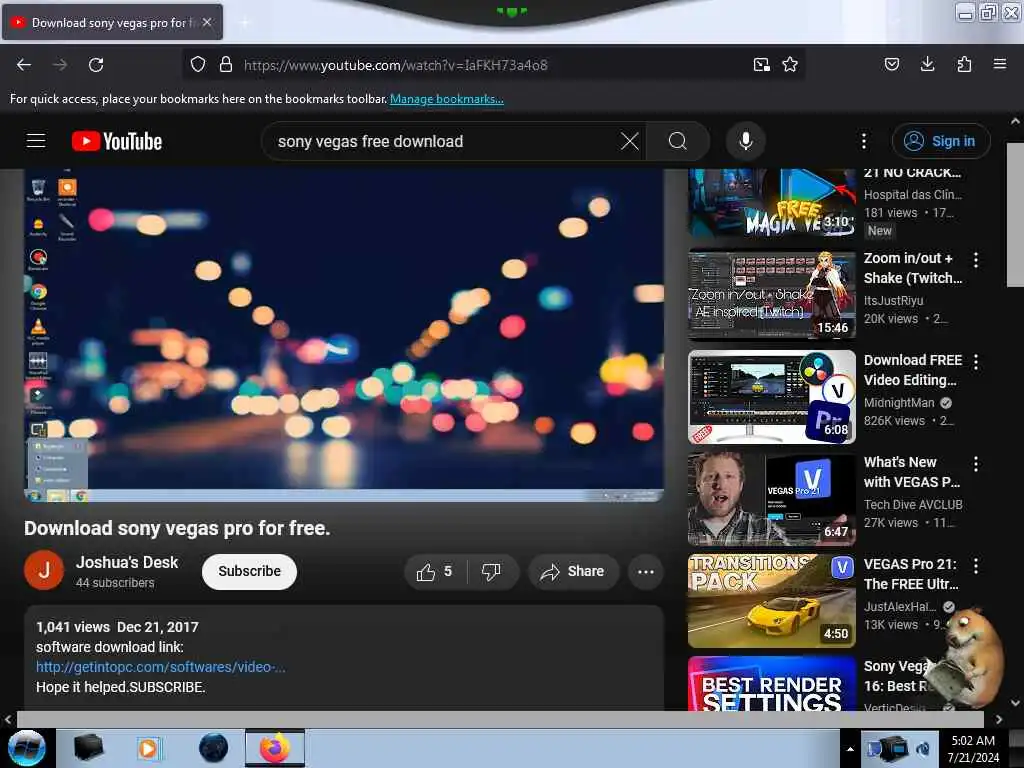Click the vertical page scrollbar thumb

pyautogui.click(x=1015, y=214)
